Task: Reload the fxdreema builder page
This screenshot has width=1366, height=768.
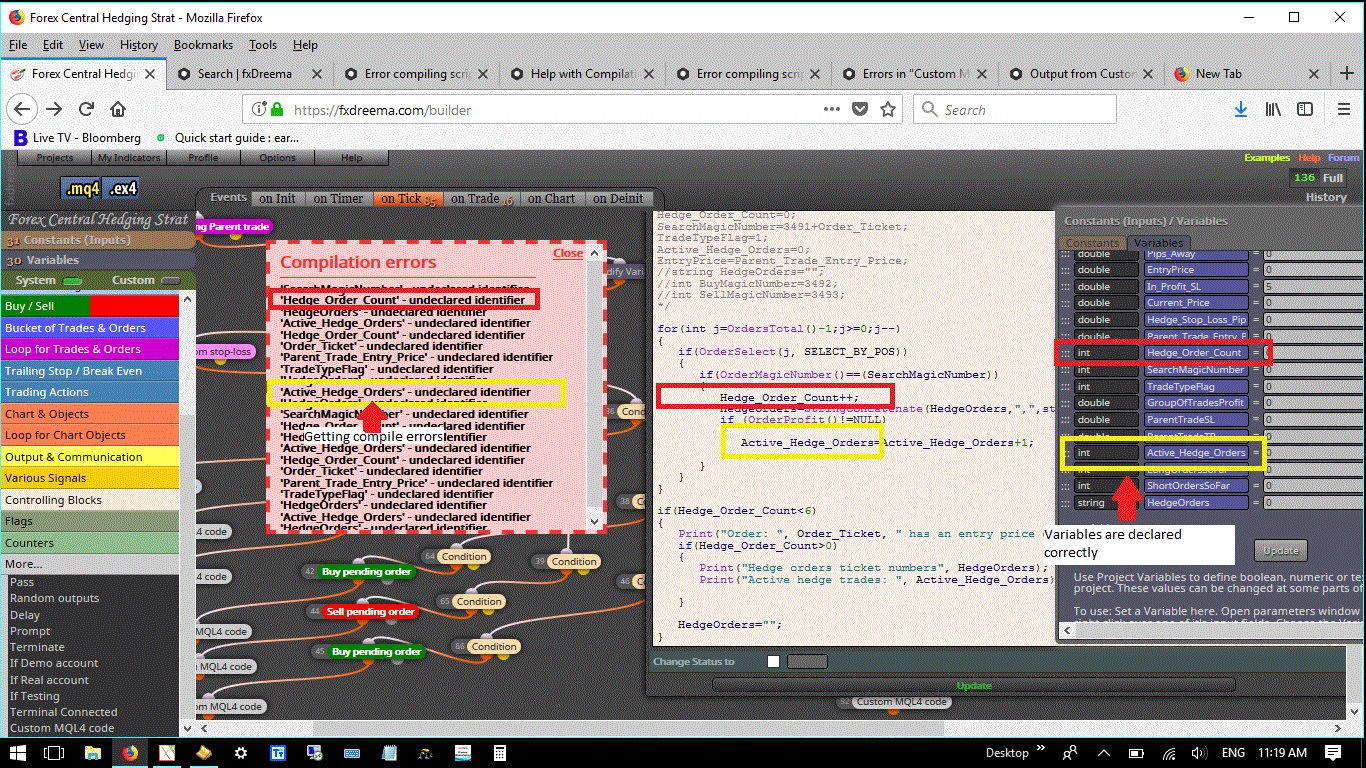Action: click(87, 109)
